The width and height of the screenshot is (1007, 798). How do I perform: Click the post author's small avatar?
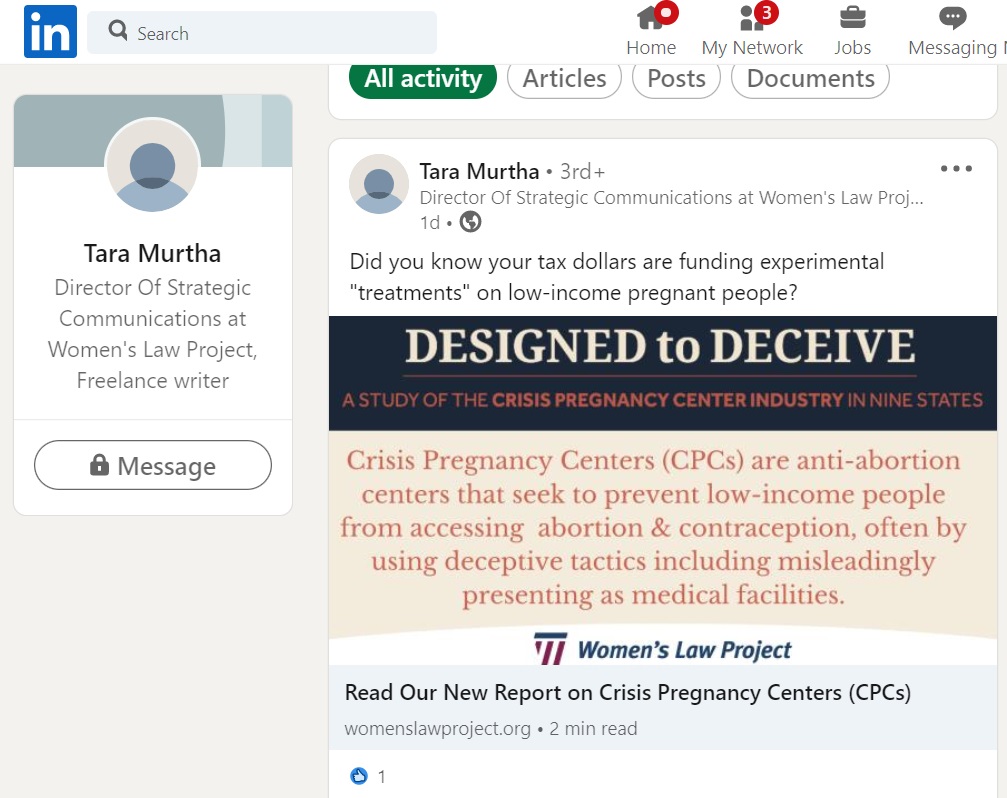click(x=379, y=184)
